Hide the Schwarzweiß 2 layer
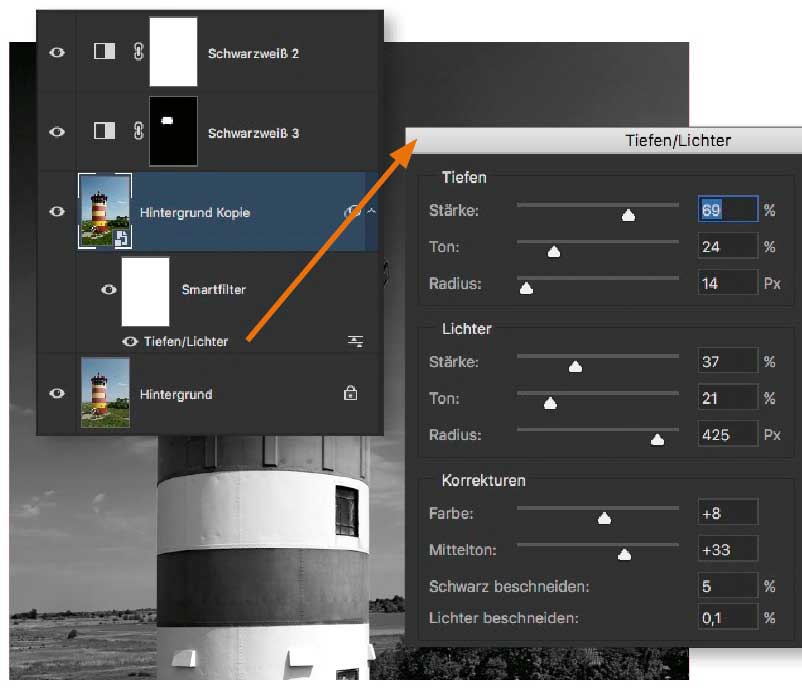 [x=57, y=53]
